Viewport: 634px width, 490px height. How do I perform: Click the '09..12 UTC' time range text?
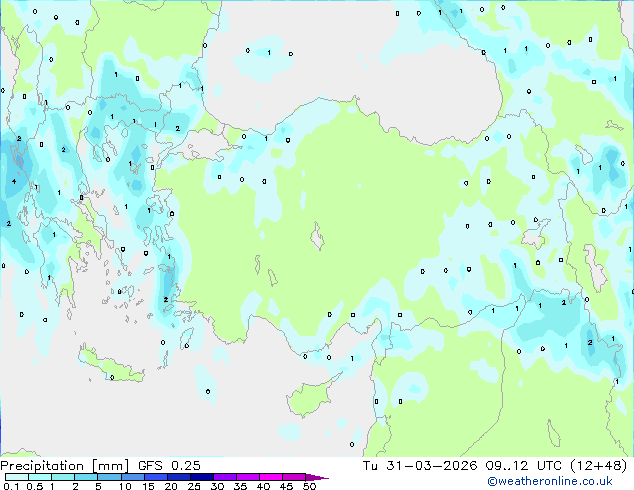(524, 465)
